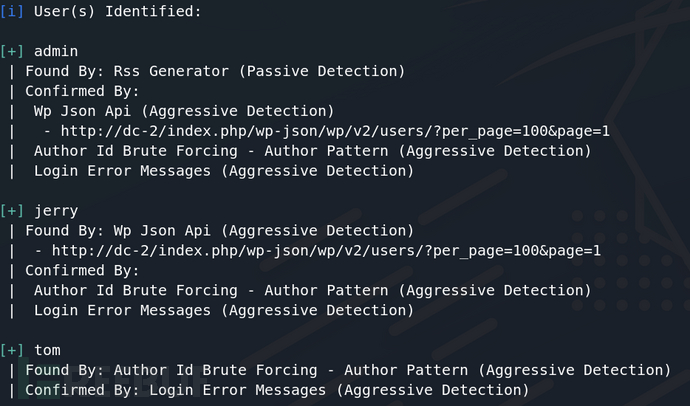This screenshot has height=406, width=690.
Task: Click the [+] marker beside admin
Action: 13,50
